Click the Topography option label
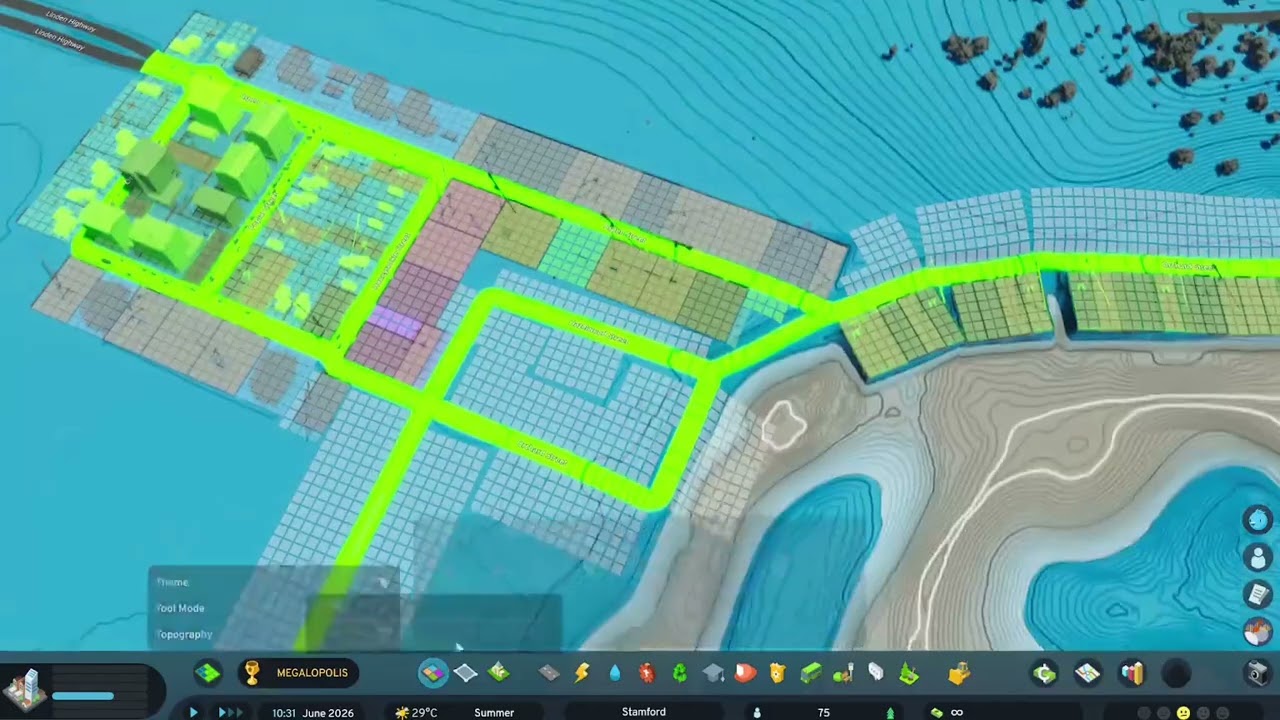Viewport: 1280px width, 720px height. point(185,634)
